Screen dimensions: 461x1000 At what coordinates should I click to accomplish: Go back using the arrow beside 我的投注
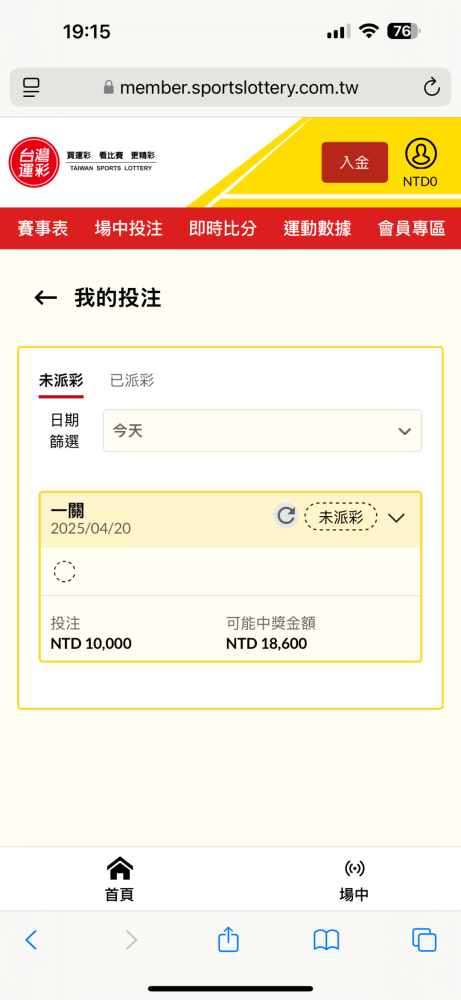pyautogui.click(x=45, y=298)
